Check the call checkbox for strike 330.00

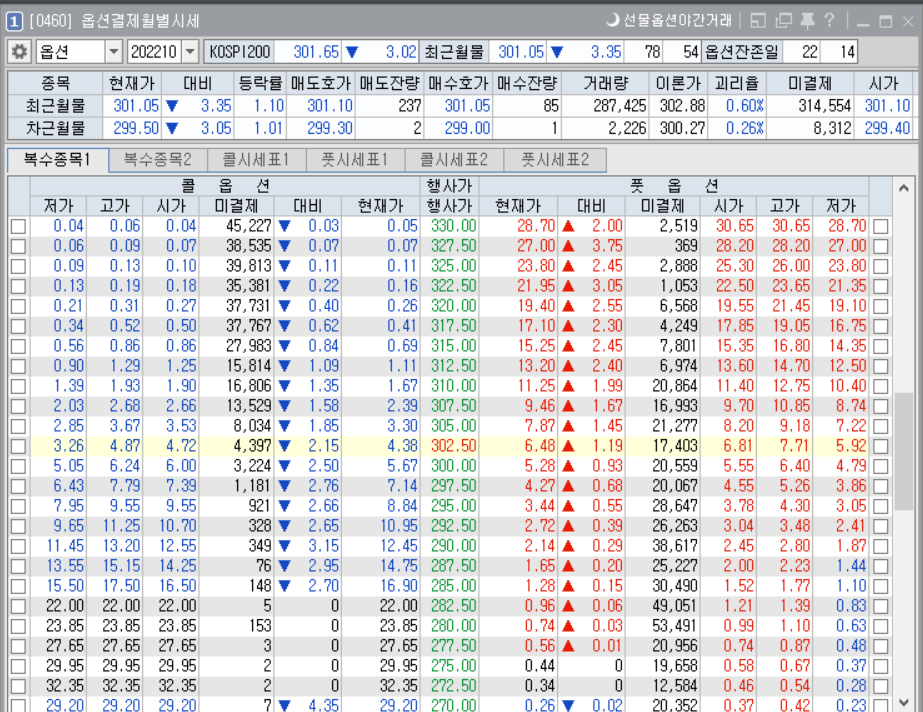(18, 227)
